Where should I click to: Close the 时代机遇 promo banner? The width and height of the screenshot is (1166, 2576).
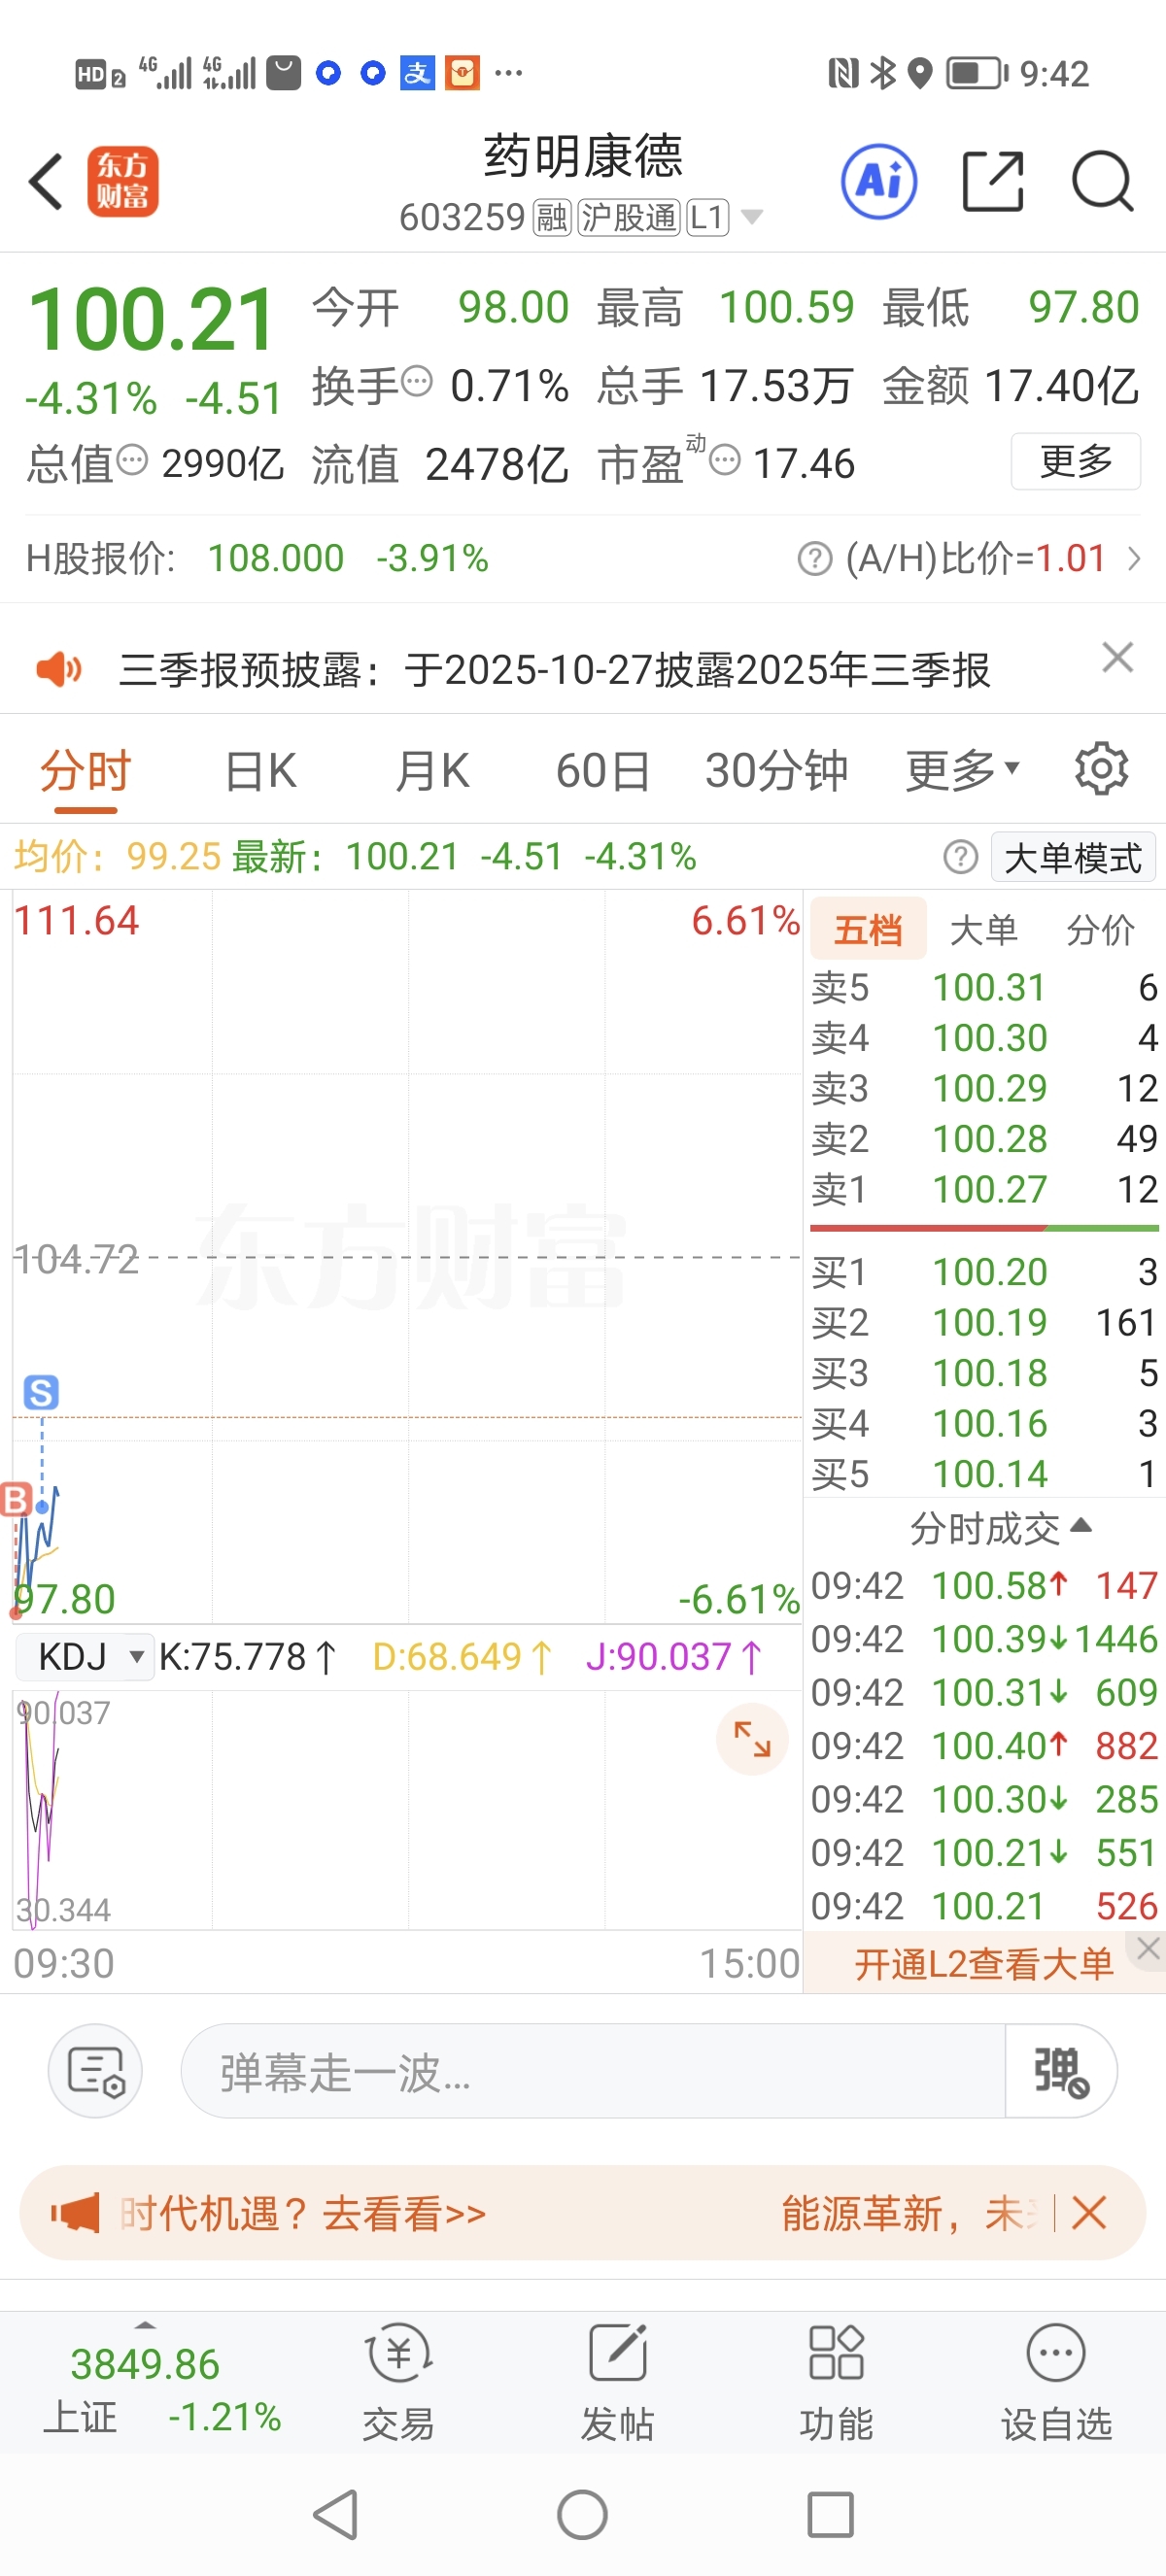tap(1088, 2213)
